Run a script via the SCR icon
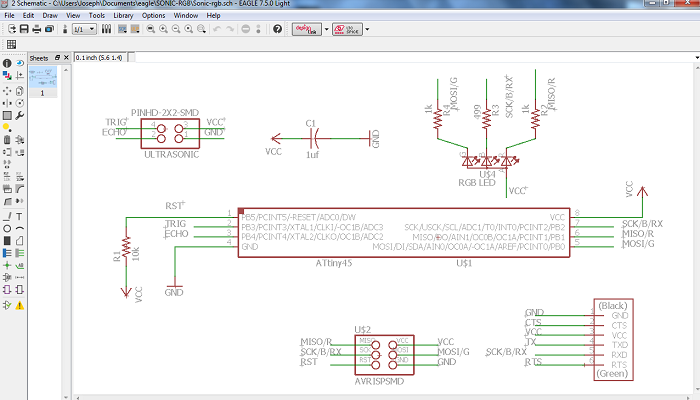Screen dimensions: 700x400 [122, 29]
